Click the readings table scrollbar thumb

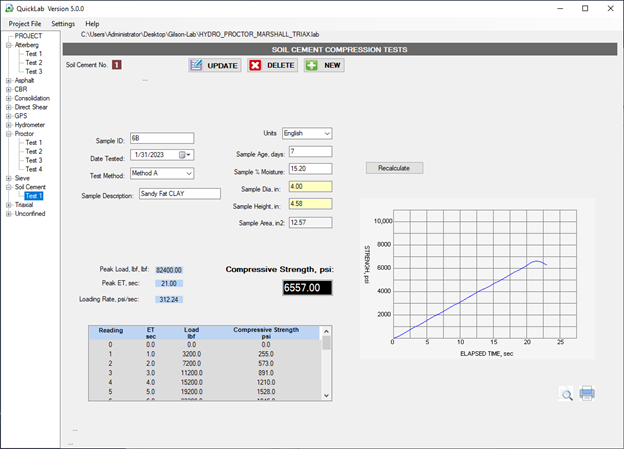[x=326, y=343]
